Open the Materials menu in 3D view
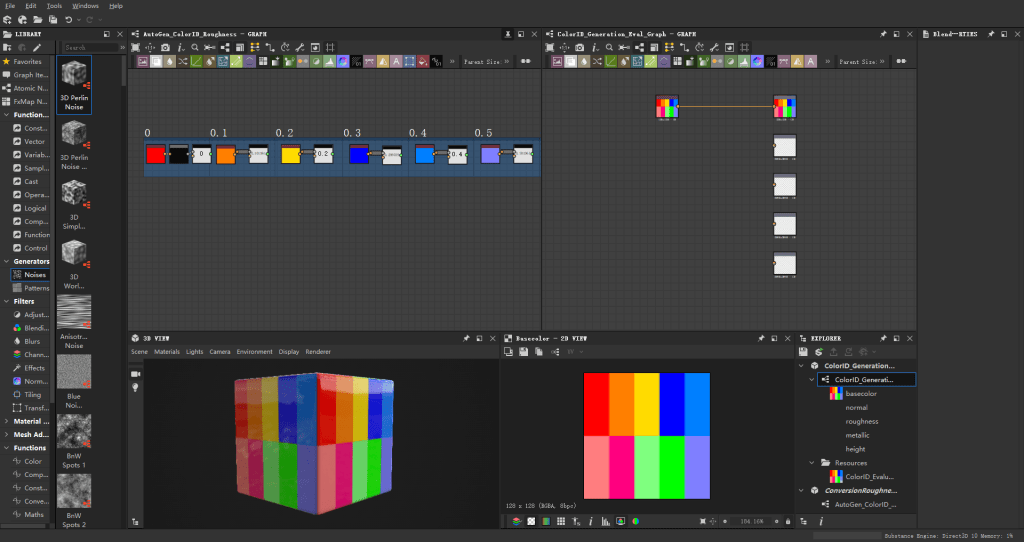This screenshot has height=542, width=1024. click(x=167, y=352)
